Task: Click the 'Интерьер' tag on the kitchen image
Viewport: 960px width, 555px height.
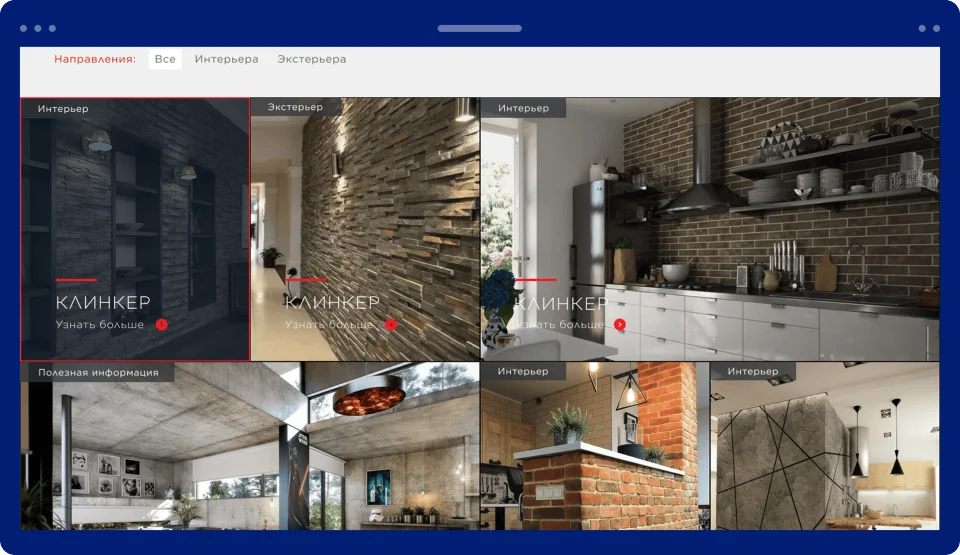Action: point(523,108)
